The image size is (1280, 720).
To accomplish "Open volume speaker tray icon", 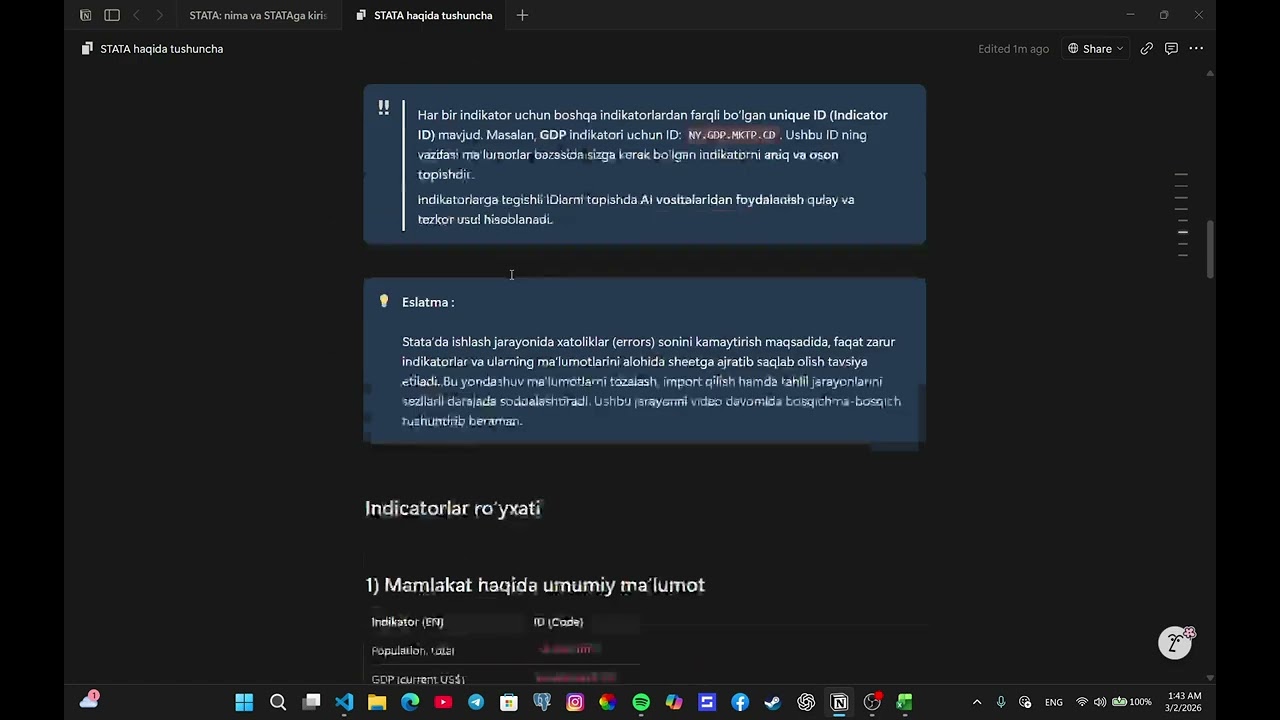I will tap(1100, 702).
